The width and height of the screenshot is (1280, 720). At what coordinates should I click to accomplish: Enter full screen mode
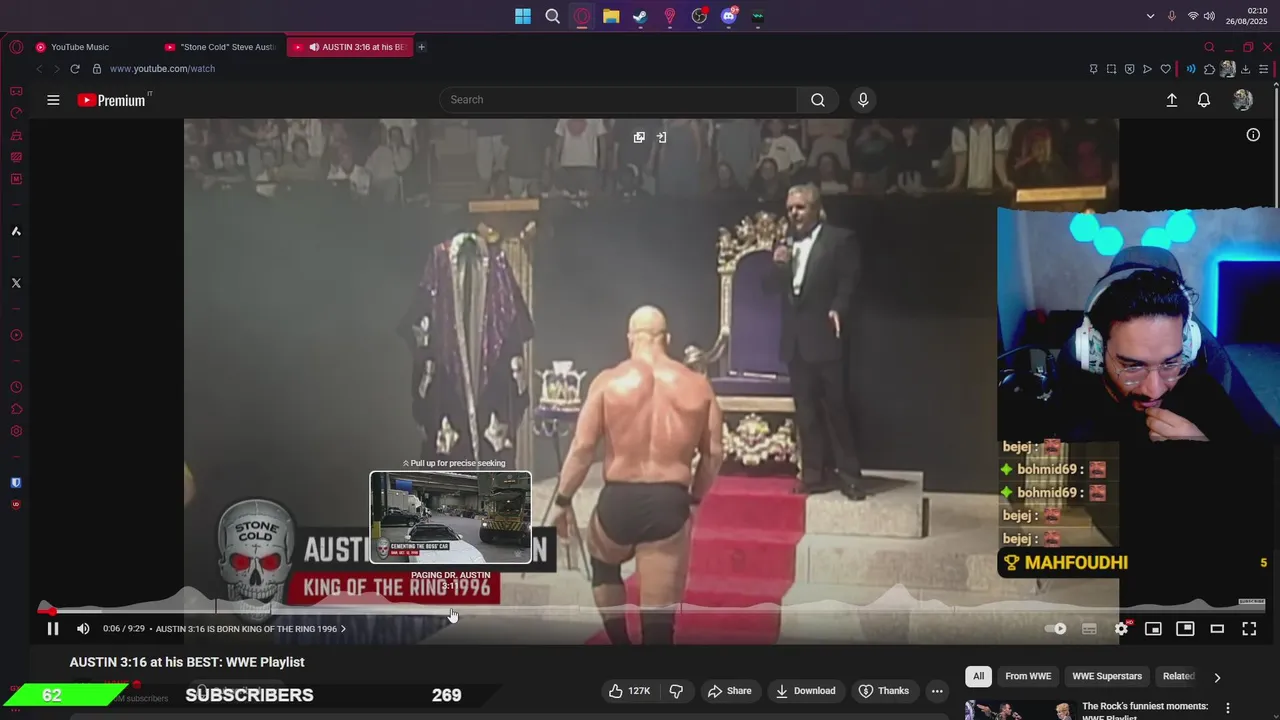click(x=1249, y=629)
